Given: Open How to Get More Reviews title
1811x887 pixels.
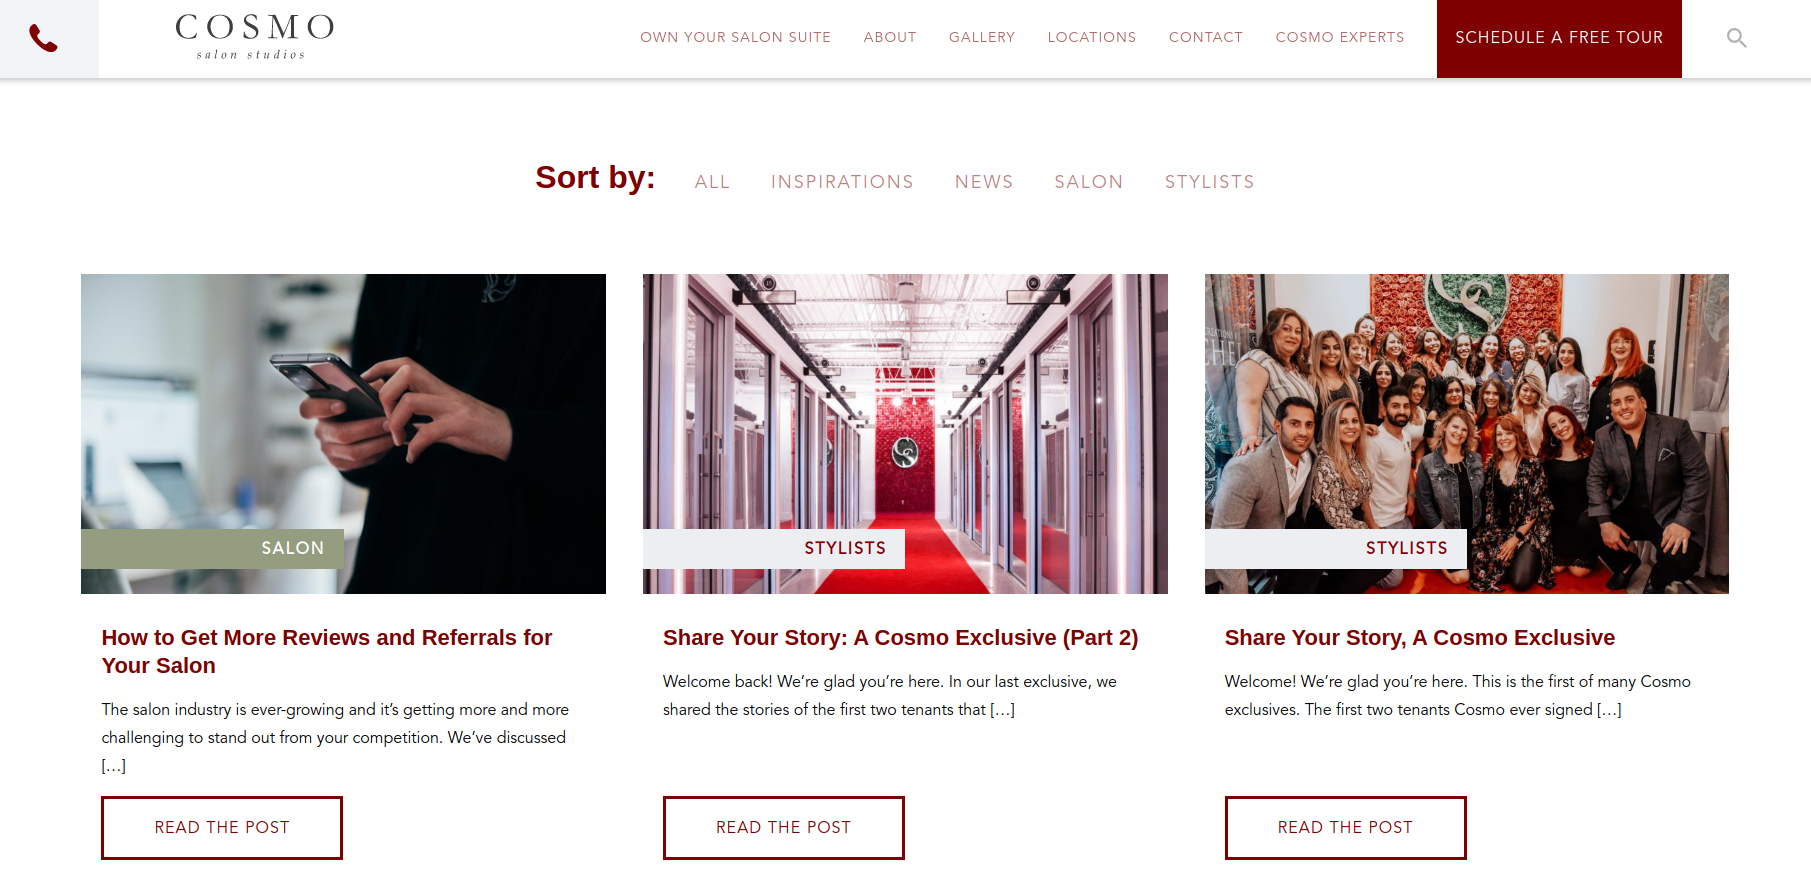Looking at the screenshot, I should [327, 651].
